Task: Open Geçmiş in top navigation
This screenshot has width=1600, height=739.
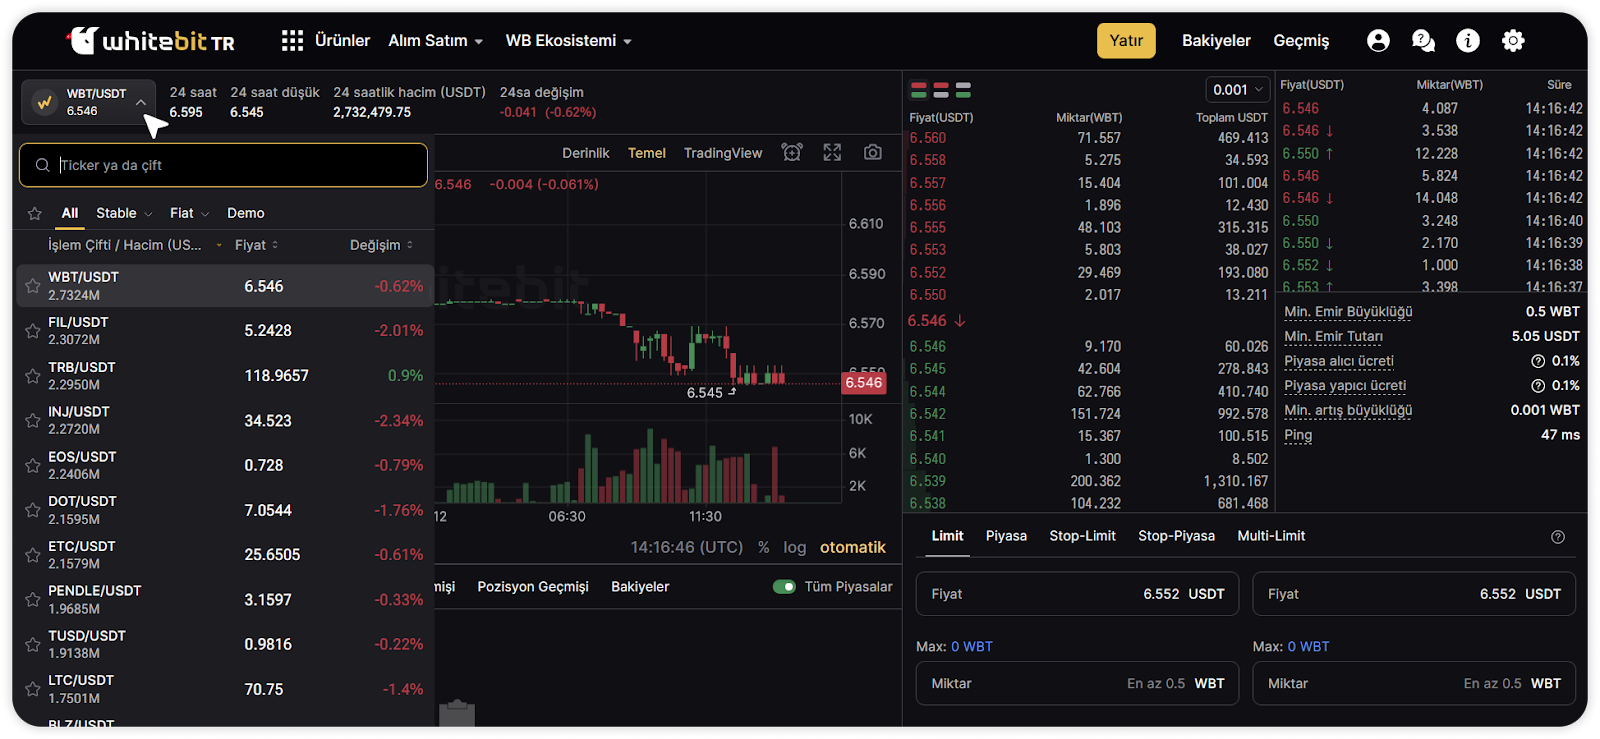Action: click(x=1301, y=41)
